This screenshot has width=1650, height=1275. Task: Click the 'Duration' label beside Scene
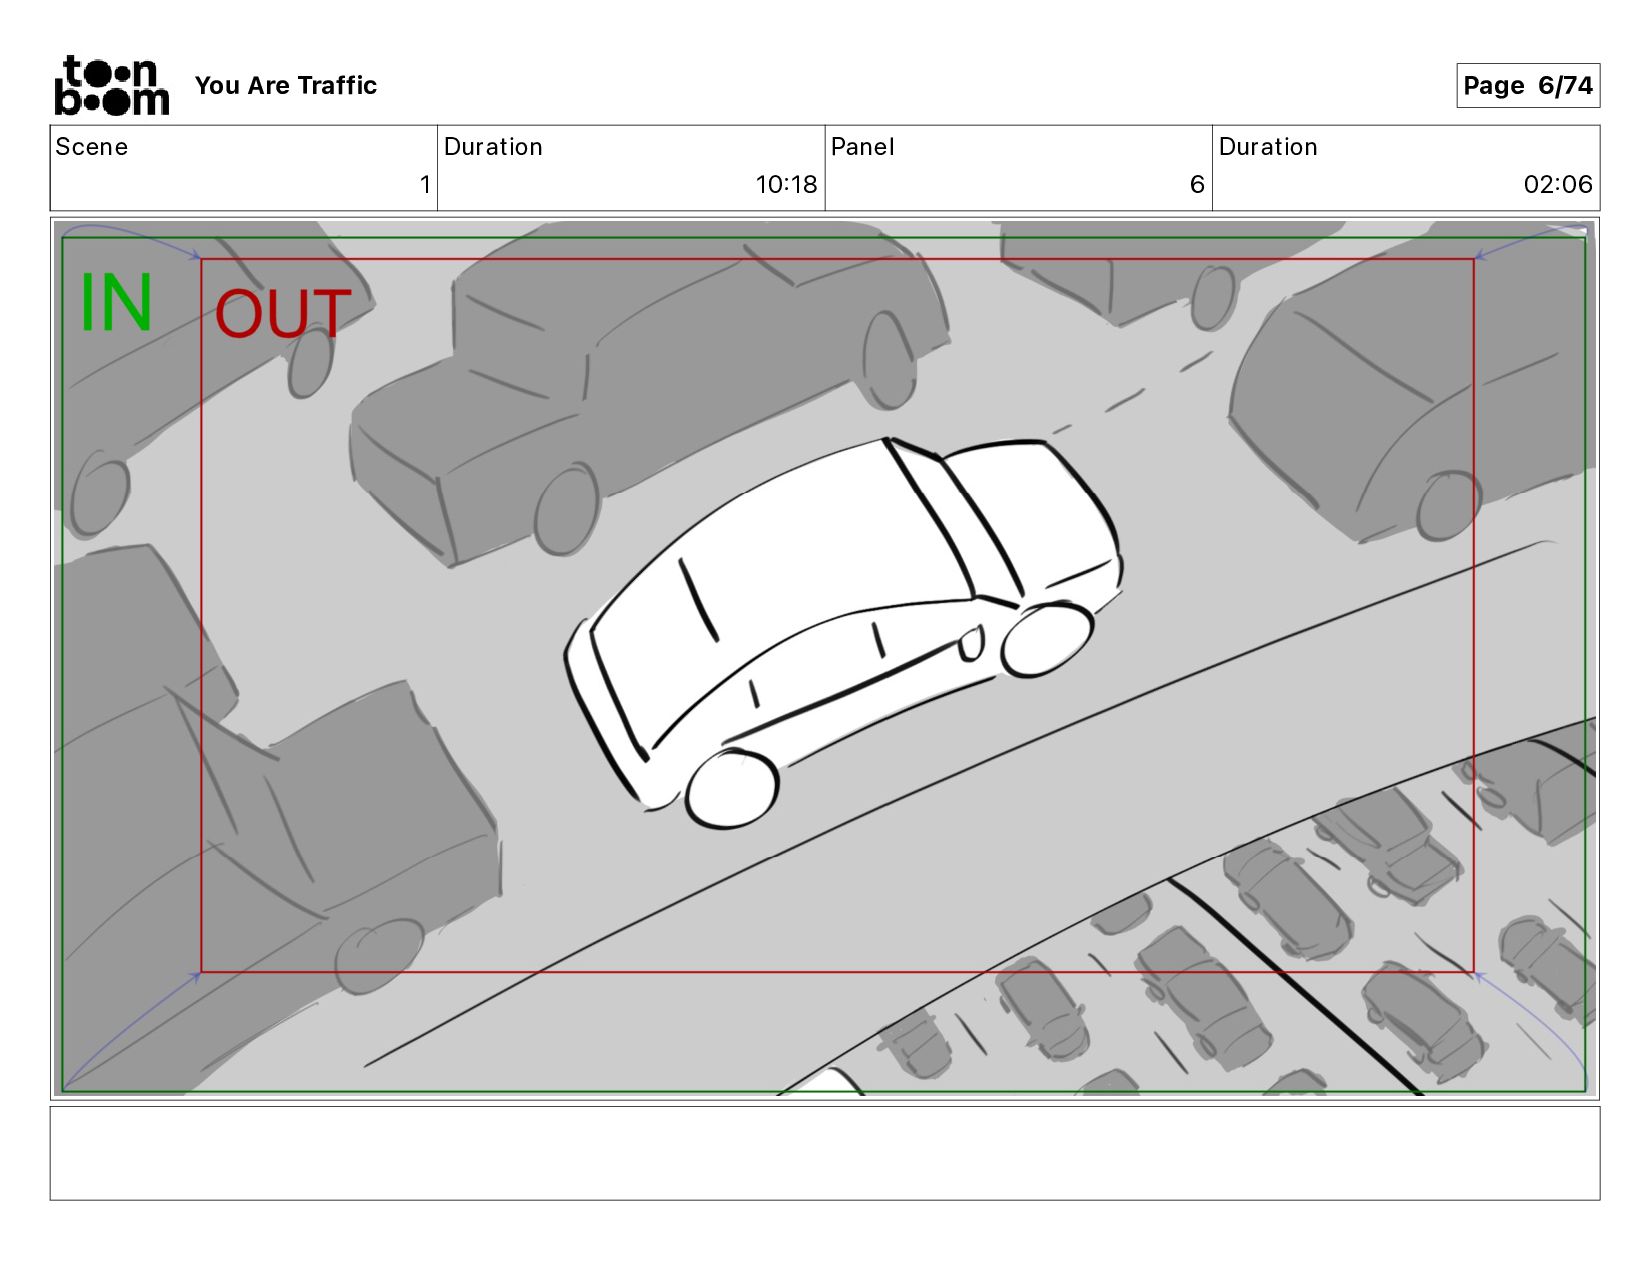[493, 147]
